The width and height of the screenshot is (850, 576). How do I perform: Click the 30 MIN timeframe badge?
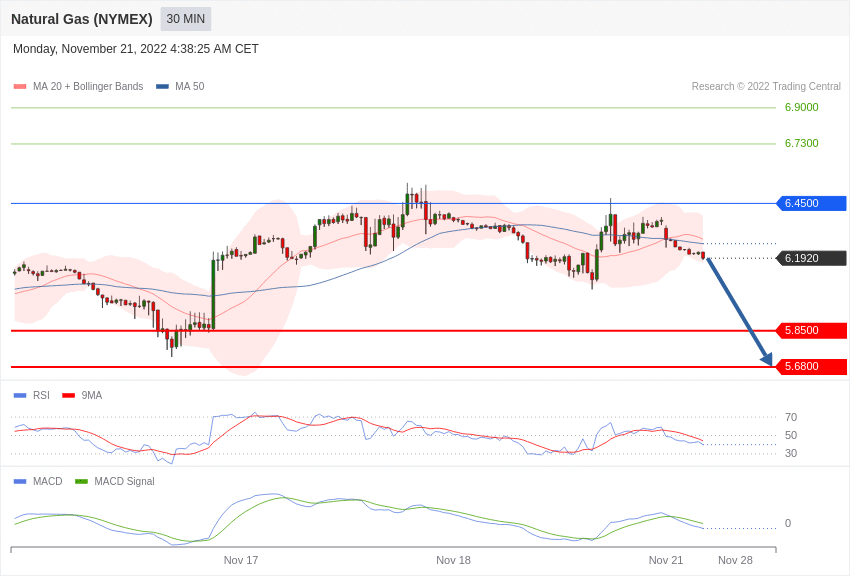point(185,19)
